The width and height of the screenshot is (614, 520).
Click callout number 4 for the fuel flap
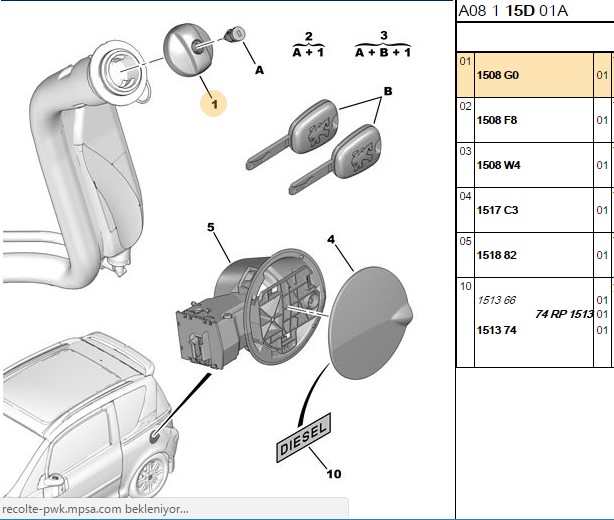tap(331, 239)
